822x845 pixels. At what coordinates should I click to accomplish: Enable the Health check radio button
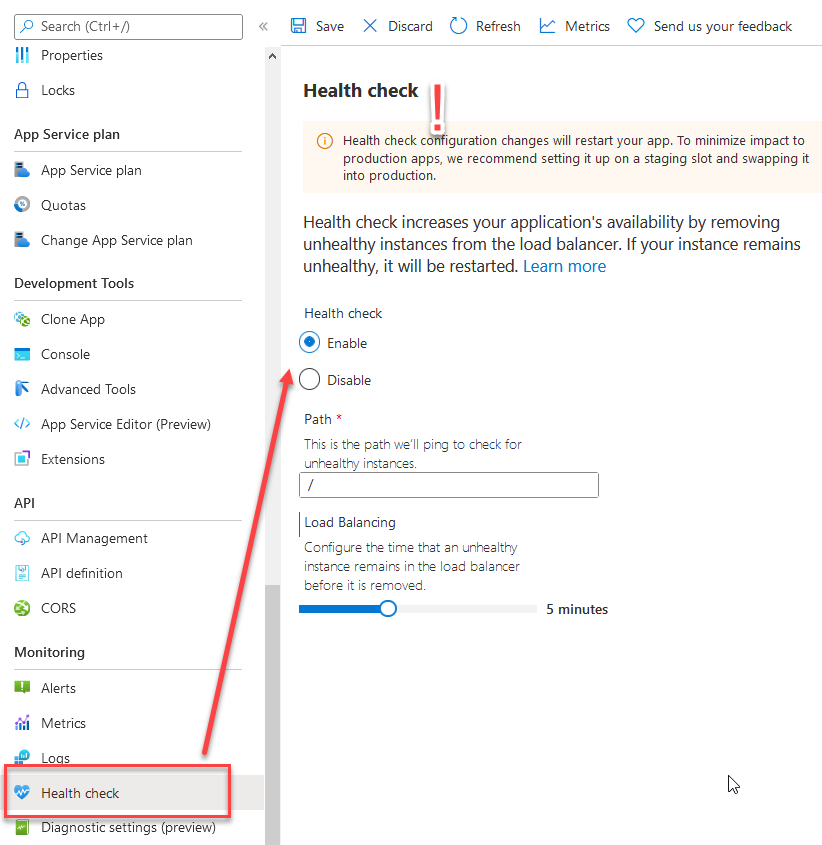[x=311, y=342]
